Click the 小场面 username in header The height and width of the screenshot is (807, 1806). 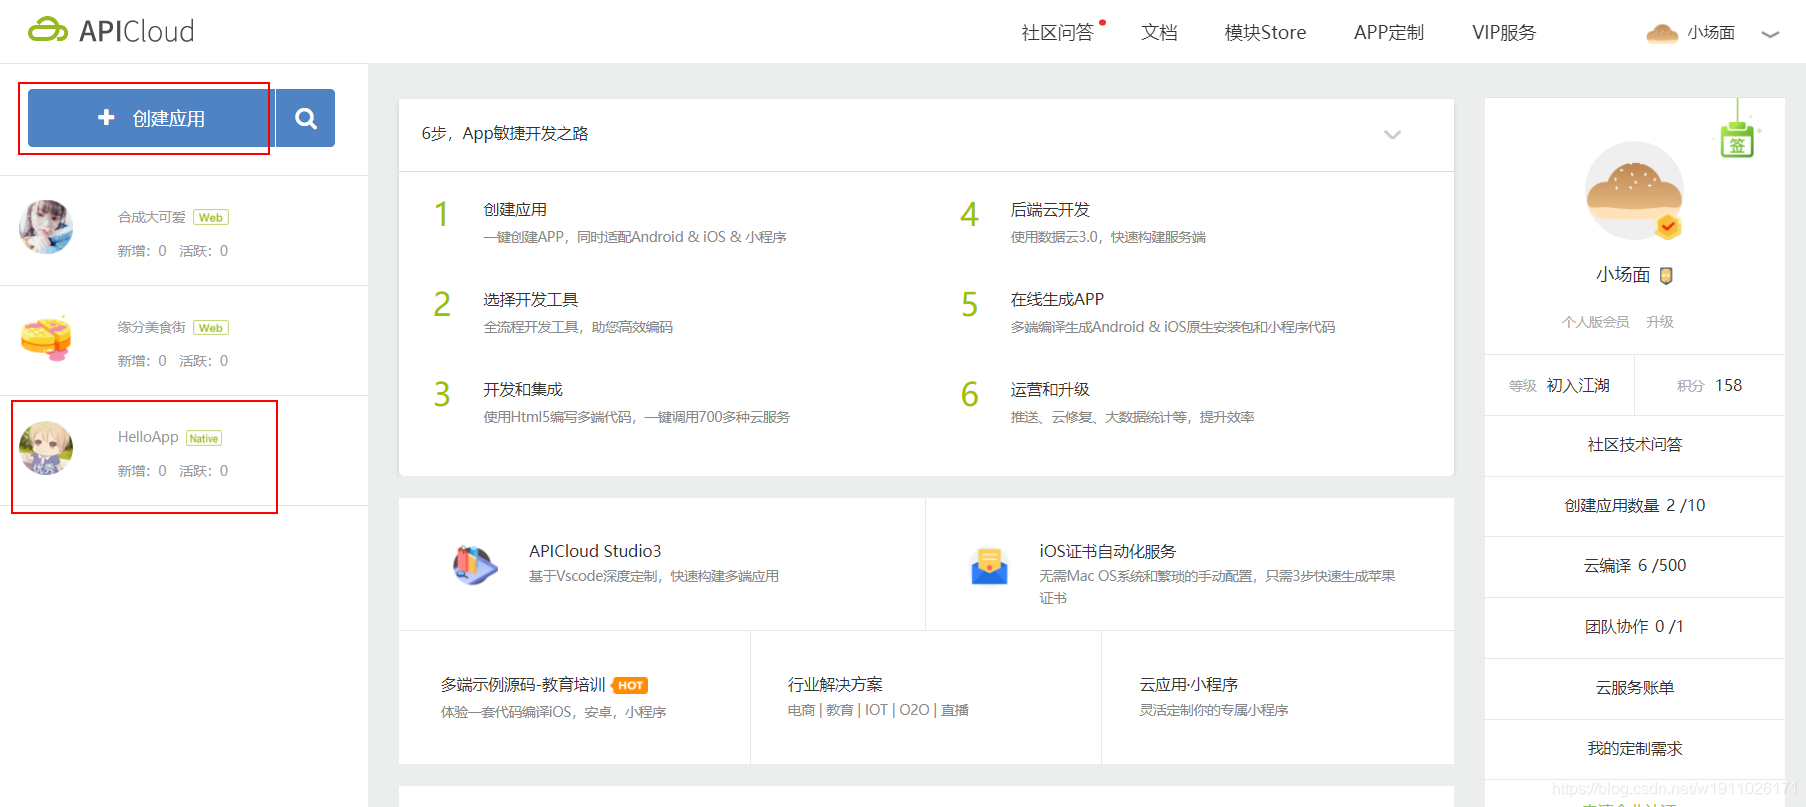(x=1711, y=32)
